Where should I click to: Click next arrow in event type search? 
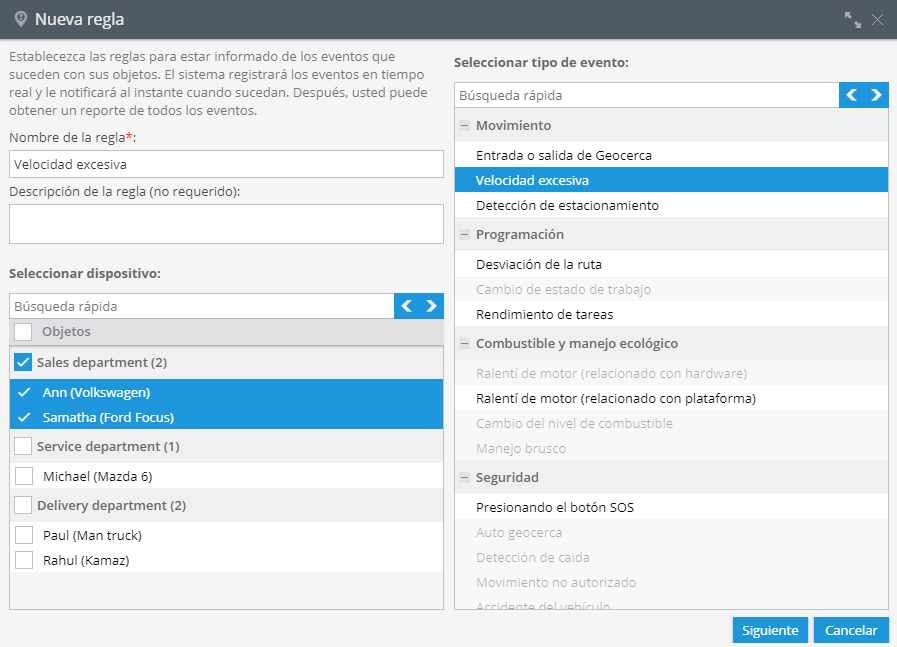coord(876,95)
